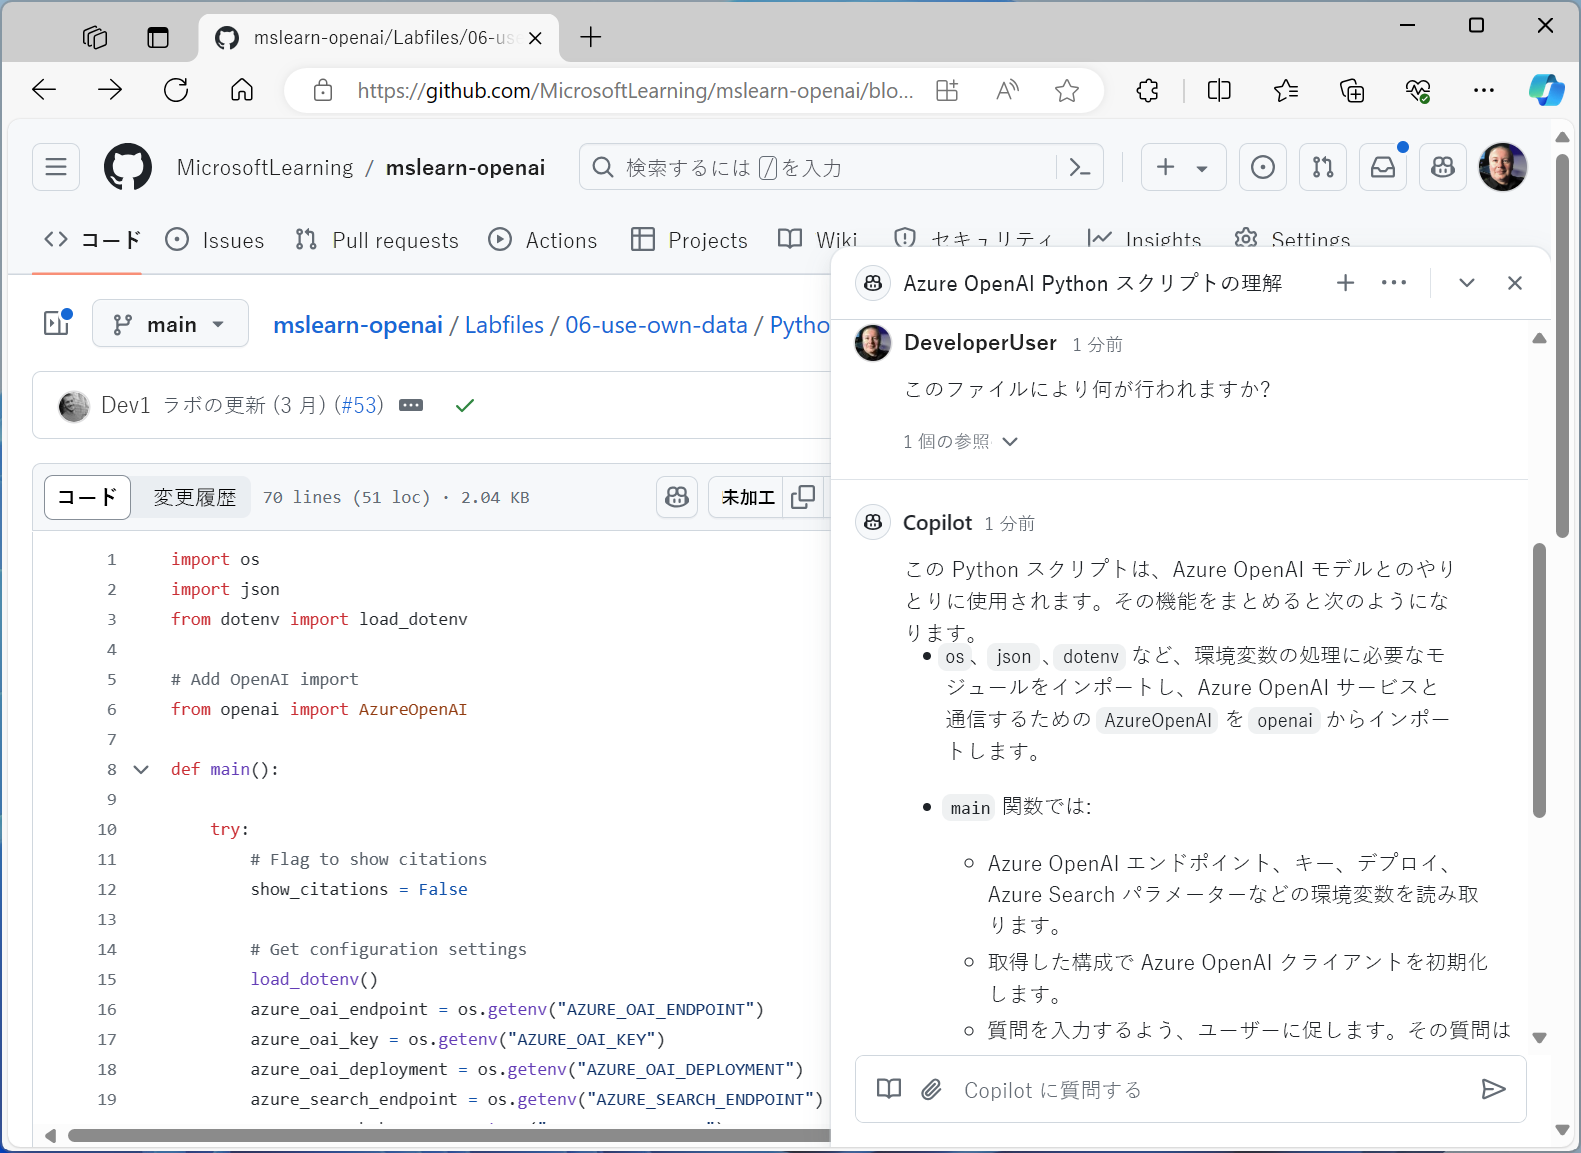
Task: Navigate to 06-use-own-data breadcrumb link
Action: [x=656, y=325]
